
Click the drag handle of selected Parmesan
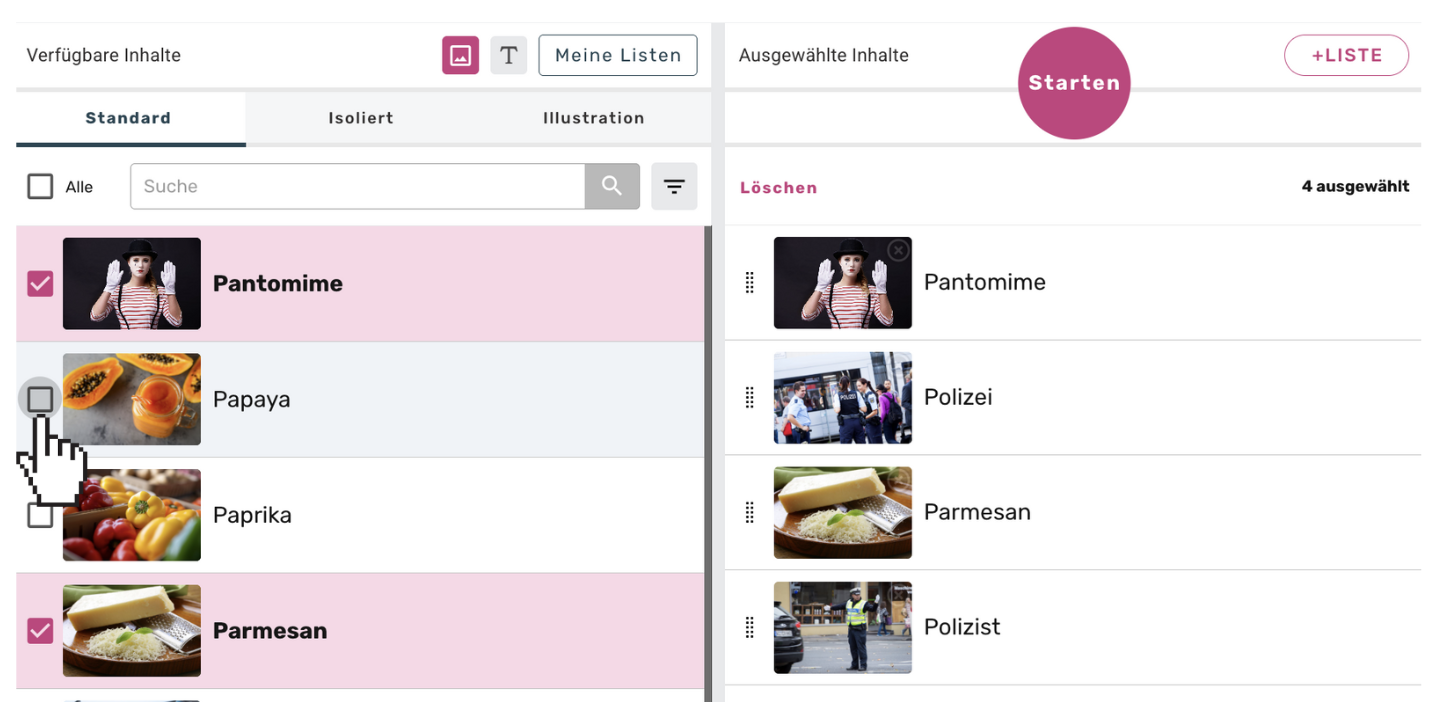[750, 513]
